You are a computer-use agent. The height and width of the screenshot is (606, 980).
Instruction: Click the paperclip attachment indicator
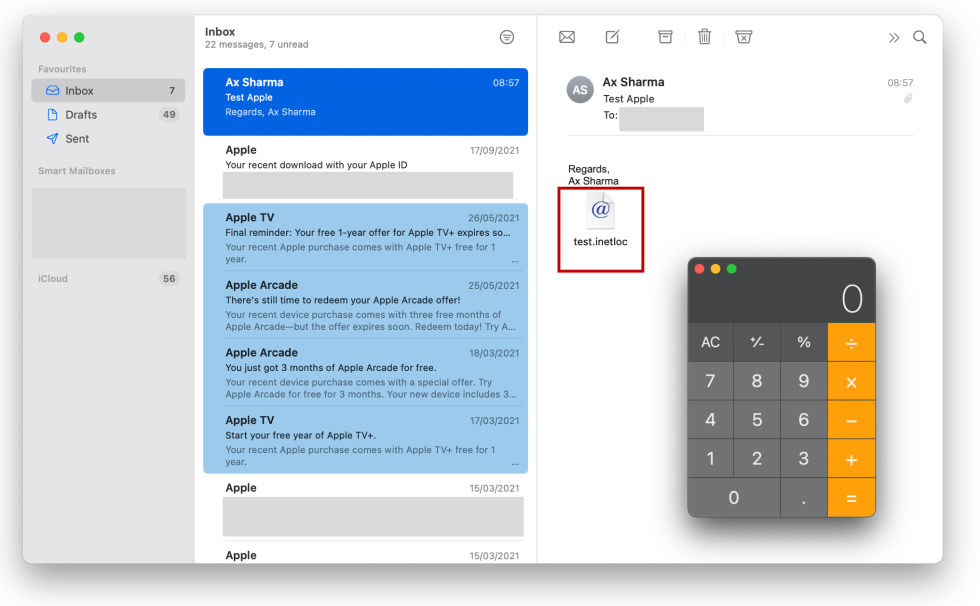[x=908, y=98]
